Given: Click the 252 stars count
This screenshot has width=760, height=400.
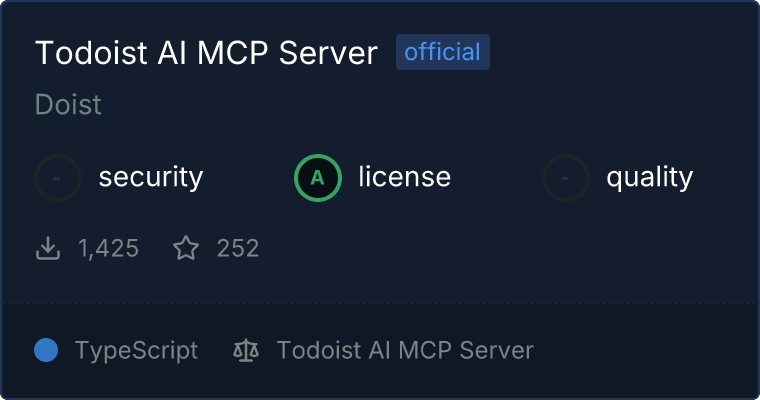Looking at the screenshot, I should pyautogui.click(x=238, y=248).
